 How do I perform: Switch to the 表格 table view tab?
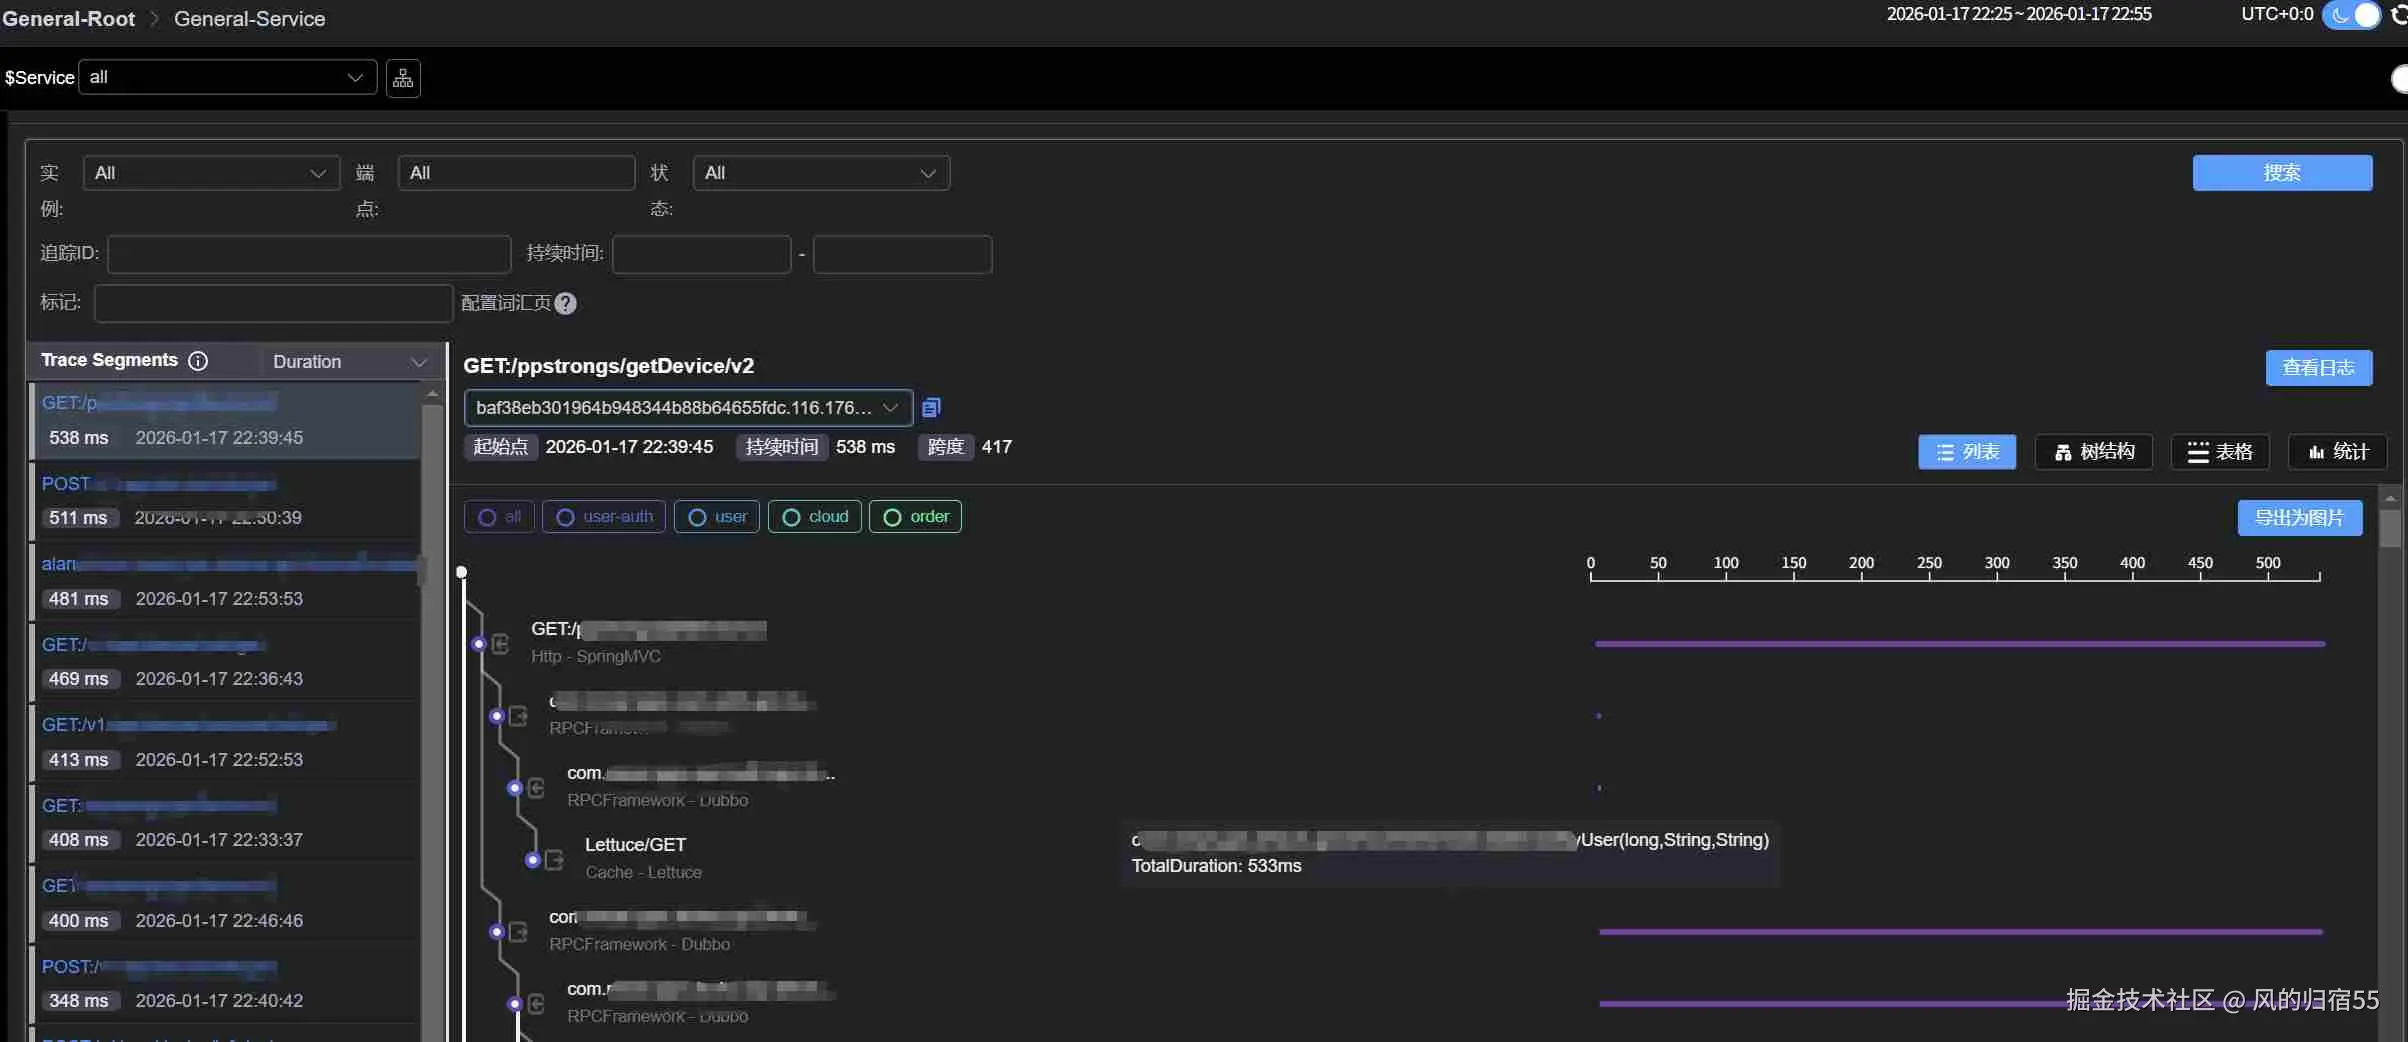pyautogui.click(x=2220, y=452)
